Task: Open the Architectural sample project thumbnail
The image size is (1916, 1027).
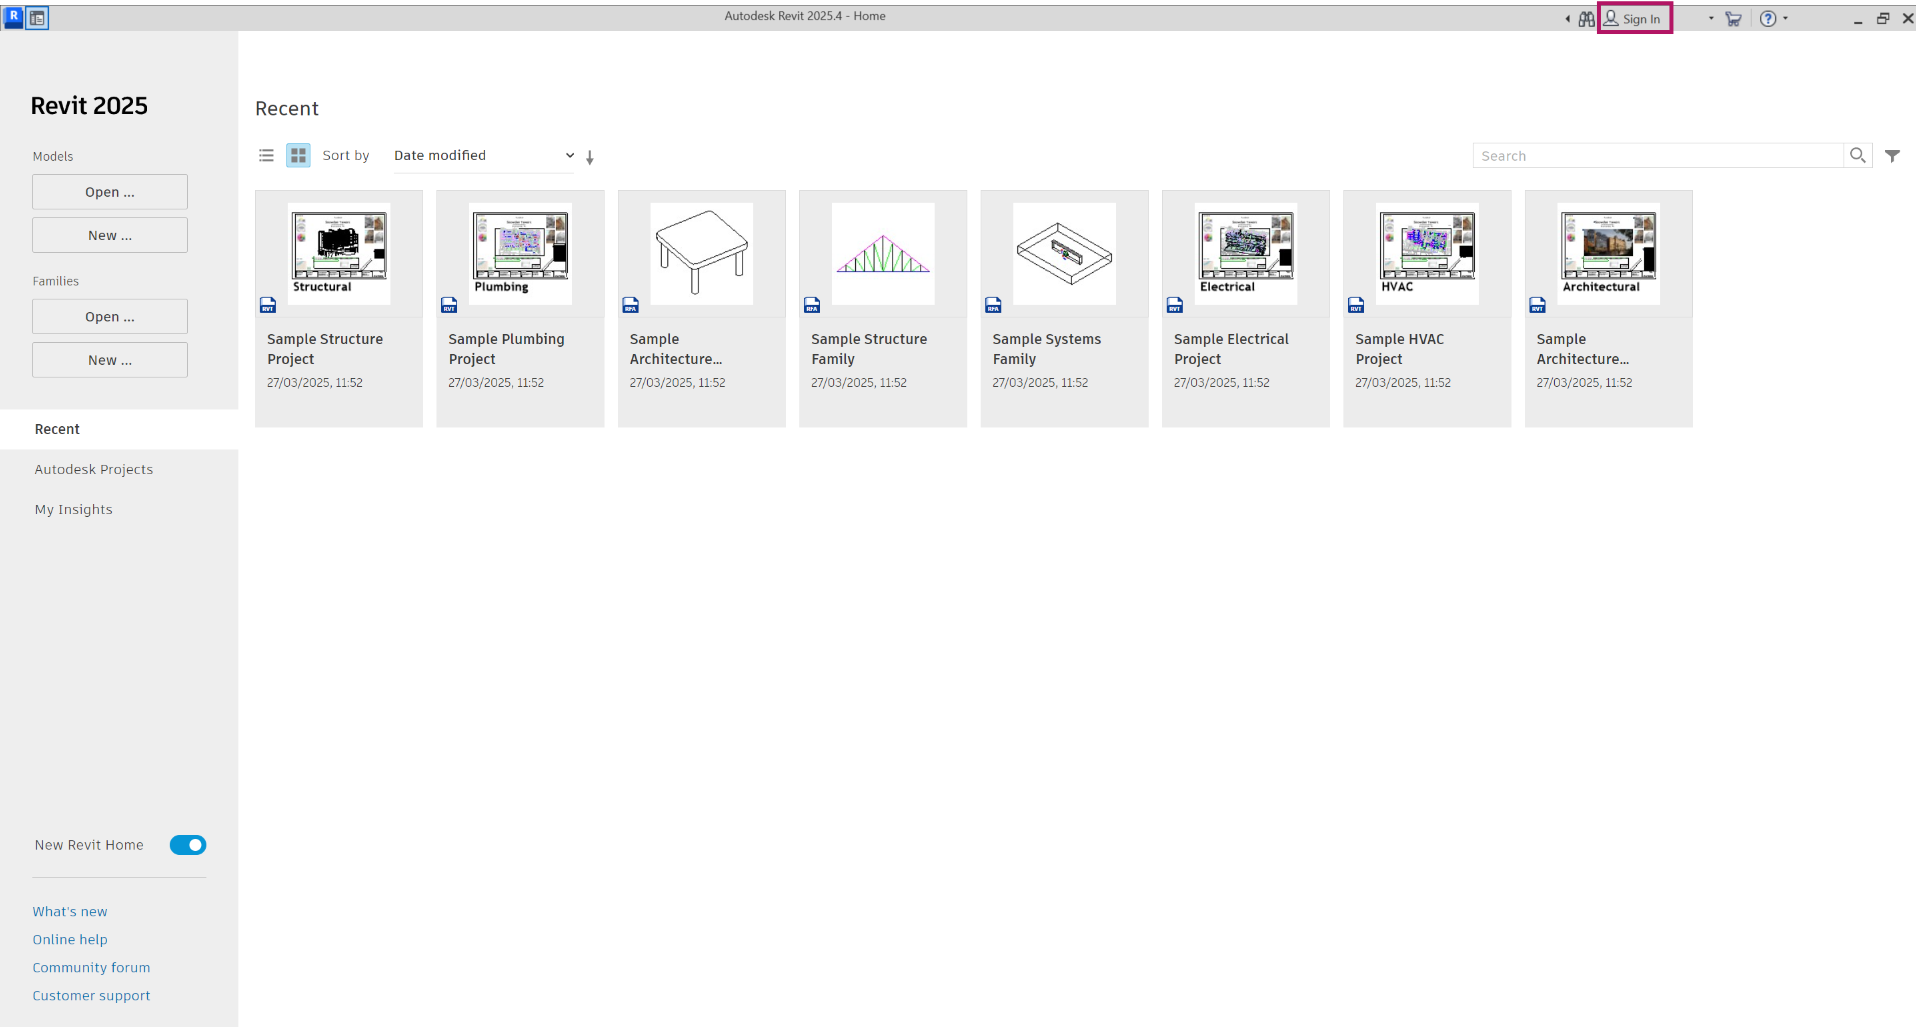Action: point(1608,254)
